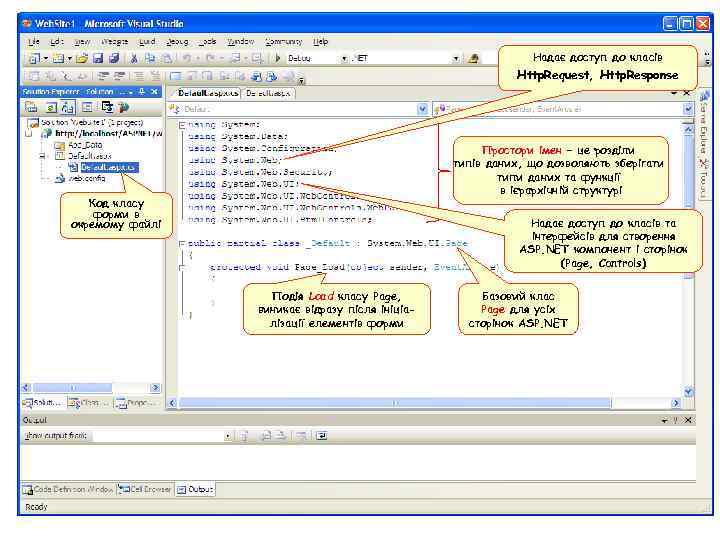Click the editor horizontal scrollbar thumb
The width and height of the screenshot is (720, 540).
pos(395,403)
